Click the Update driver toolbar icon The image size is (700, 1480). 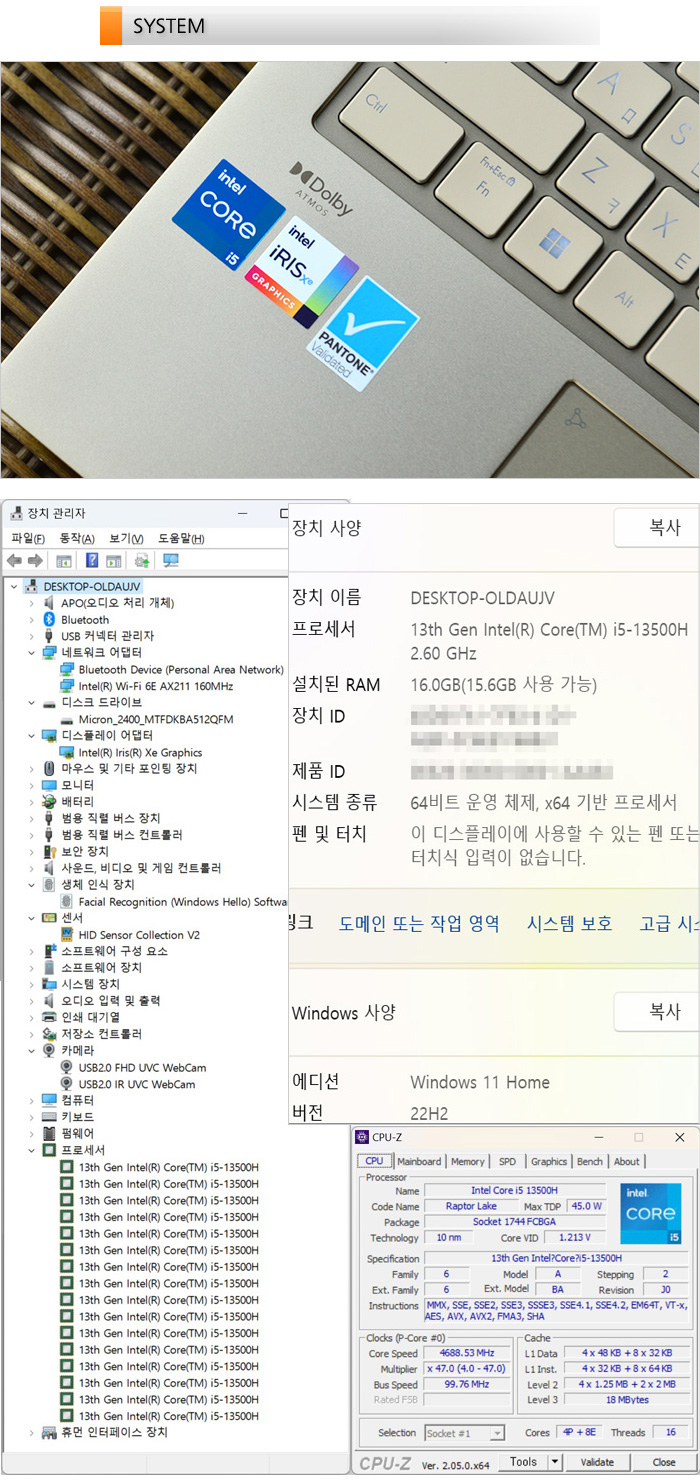[x=142, y=561]
